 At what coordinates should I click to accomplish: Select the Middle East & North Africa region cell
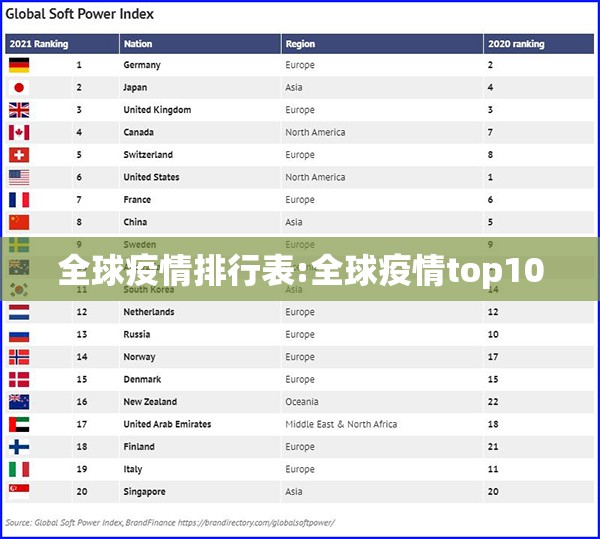click(x=341, y=424)
